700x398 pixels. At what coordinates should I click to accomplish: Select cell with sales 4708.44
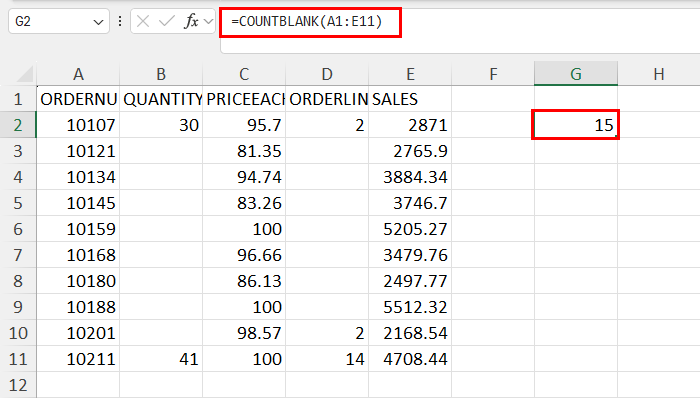pyautogui.click(x=410, y=359)
